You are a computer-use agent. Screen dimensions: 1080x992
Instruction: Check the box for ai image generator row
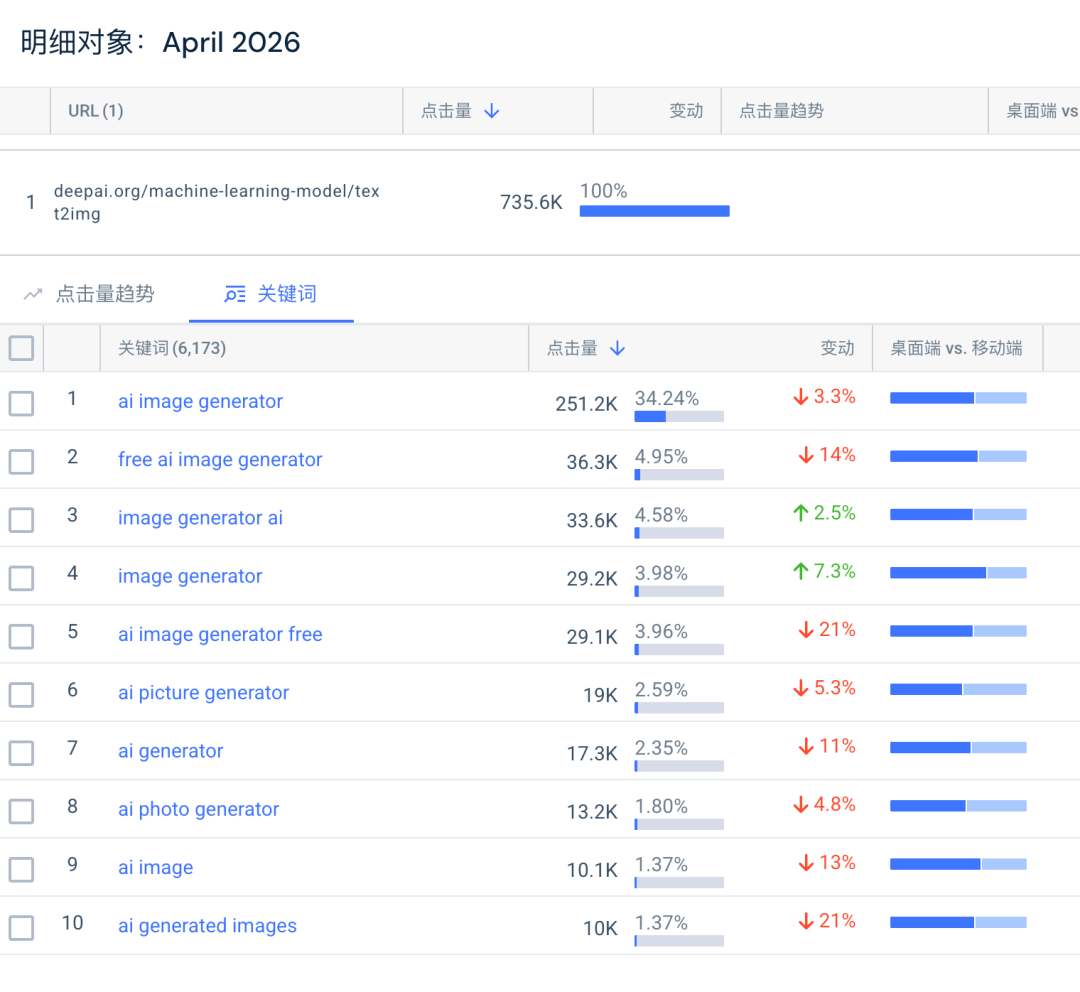[21, 403]
